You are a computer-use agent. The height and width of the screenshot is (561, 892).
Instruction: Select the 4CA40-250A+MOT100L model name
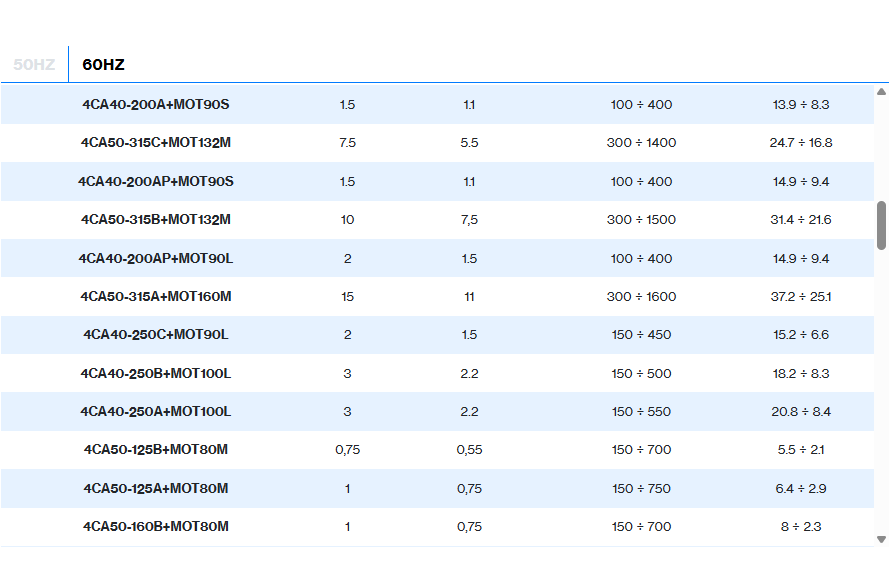[x=155, y=412]
